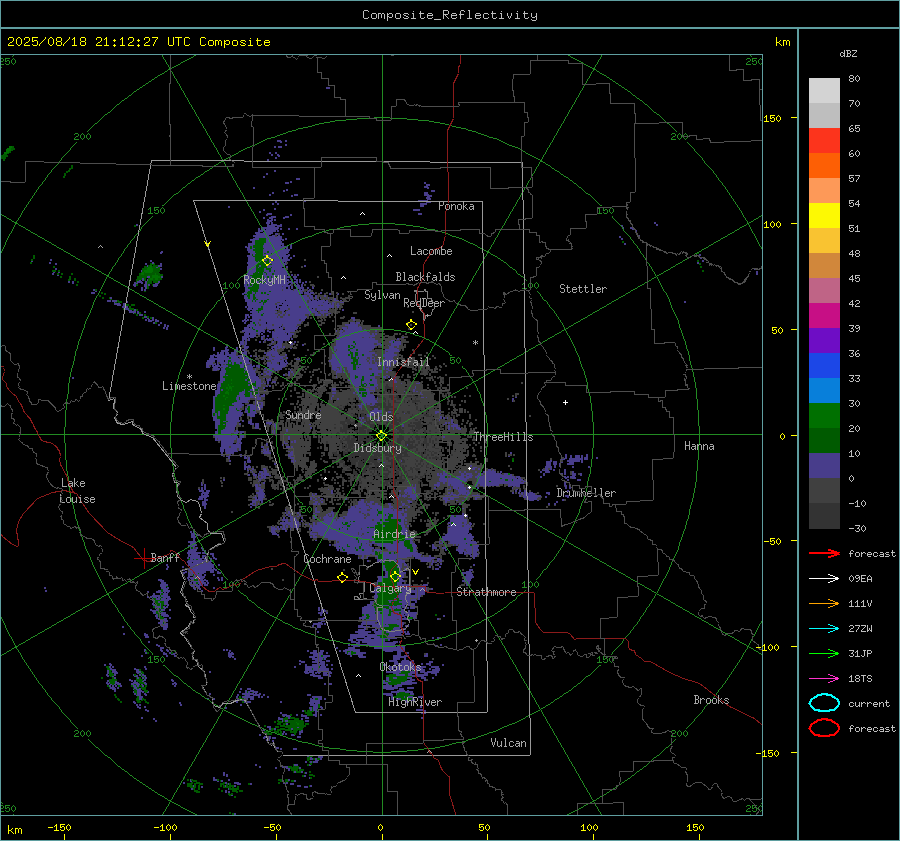Click the magenta 18TS arrow icon
The width and height of the screenshot is (900, 841).
coord(824,679)
